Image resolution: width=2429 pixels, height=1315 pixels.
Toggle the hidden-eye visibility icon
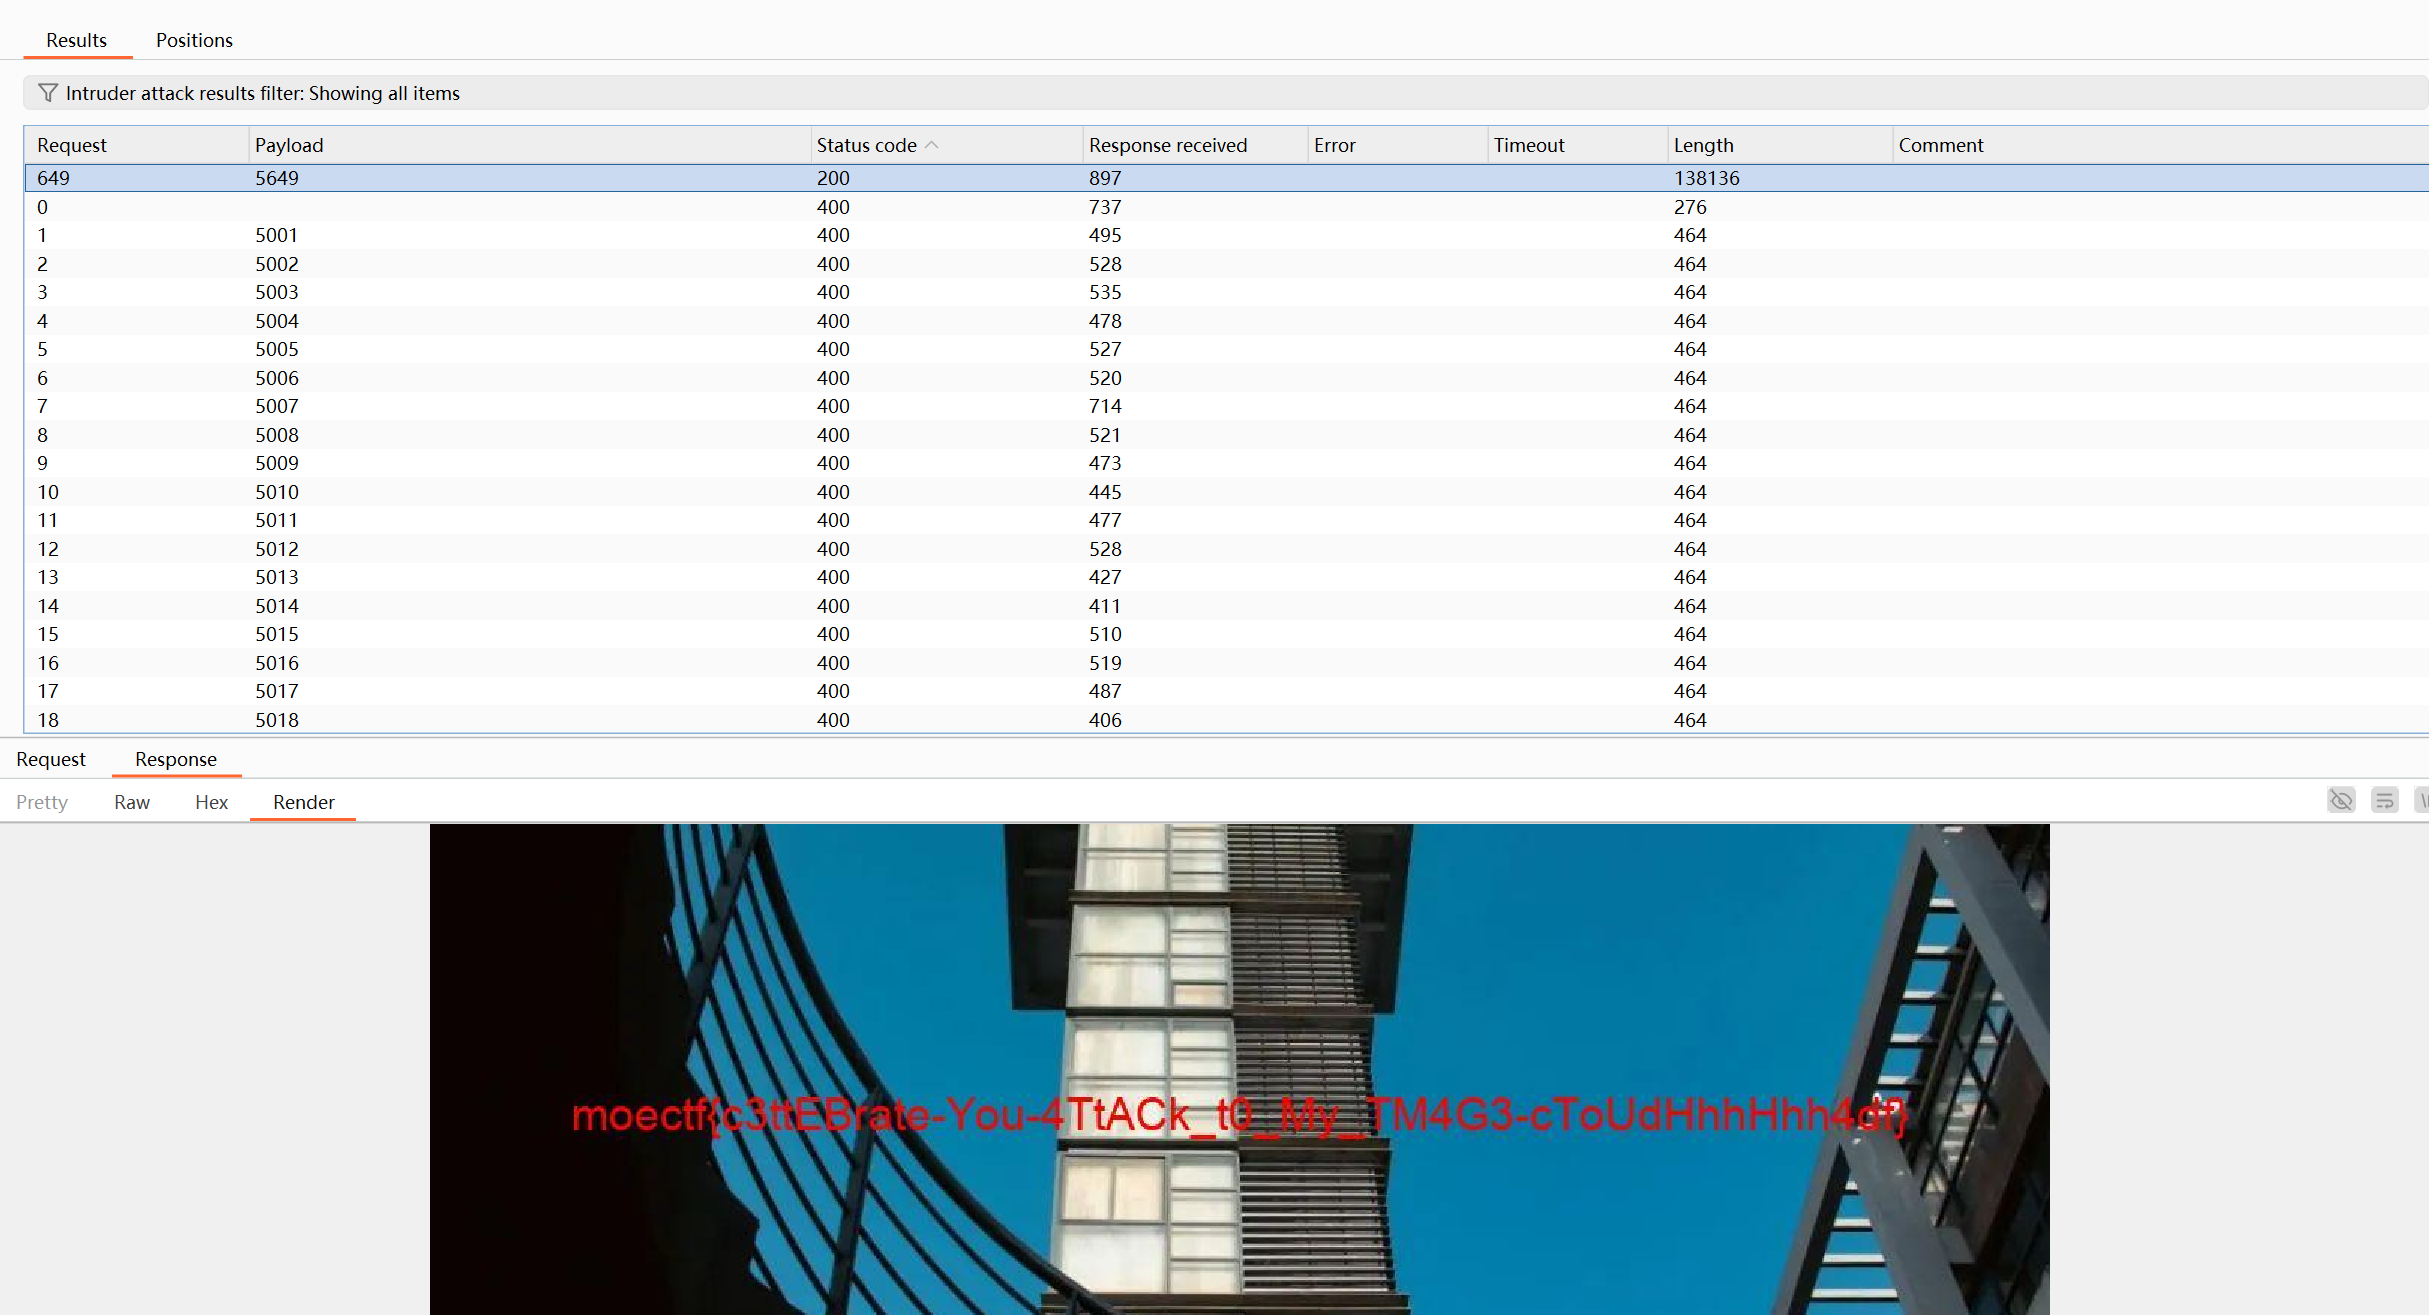[2341, 800]
